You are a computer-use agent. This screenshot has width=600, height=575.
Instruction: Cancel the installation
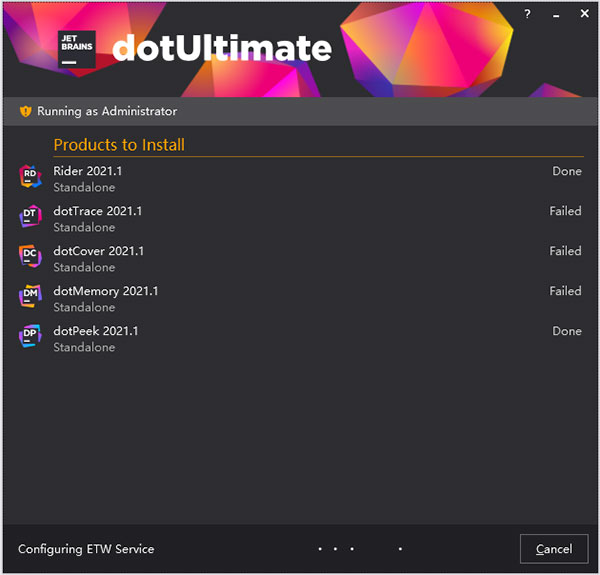(x=554, y=549)
